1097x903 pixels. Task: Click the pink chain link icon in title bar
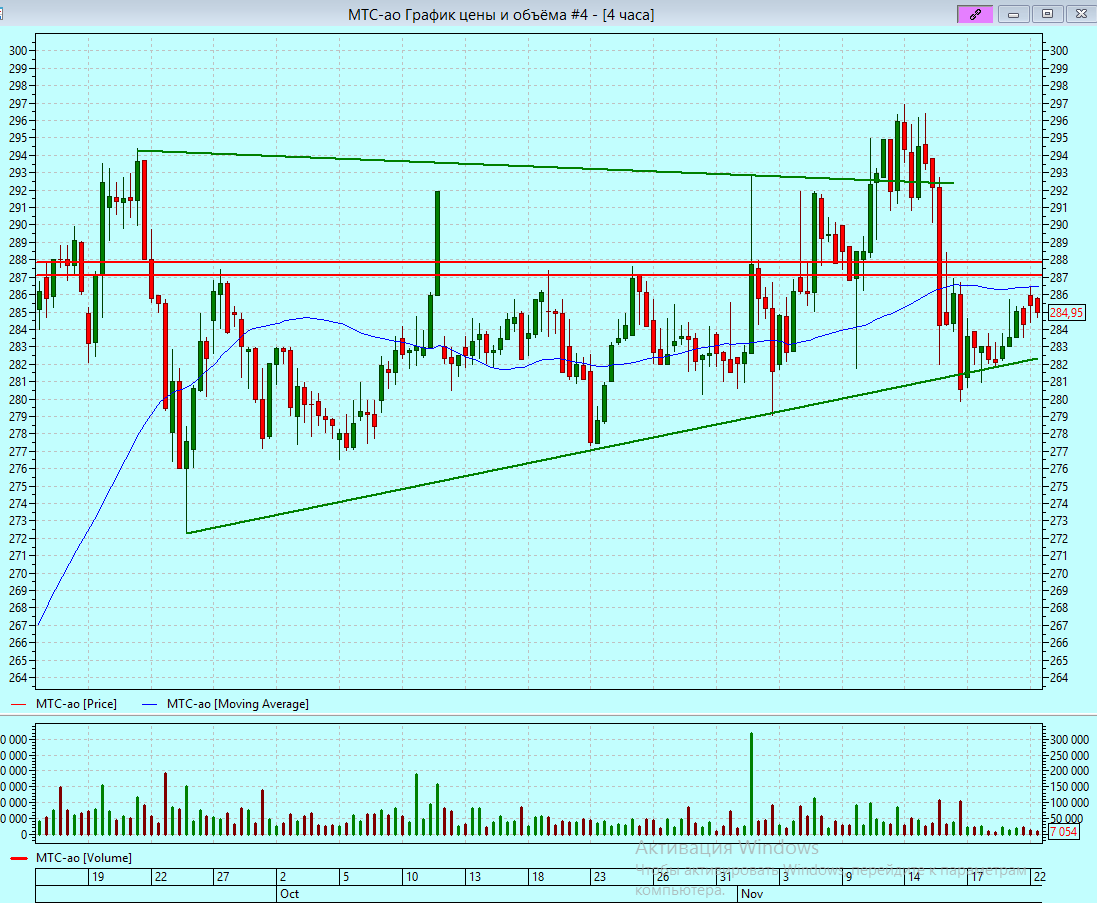pyautogui.click(x=975, y=14)
